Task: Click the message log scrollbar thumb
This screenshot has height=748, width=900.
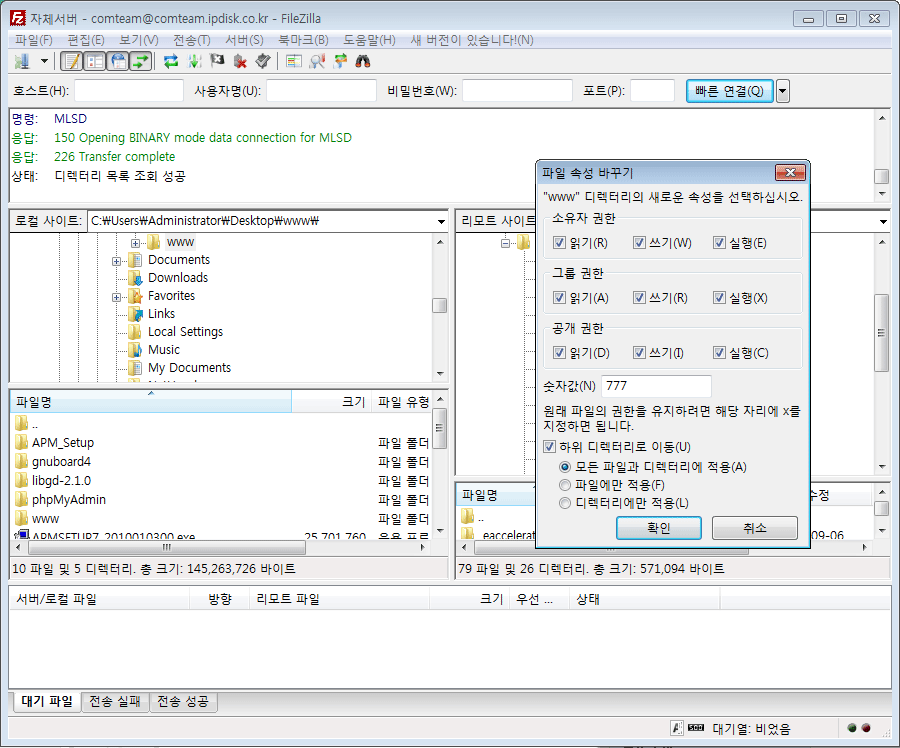Action: (x=882, y=176)
